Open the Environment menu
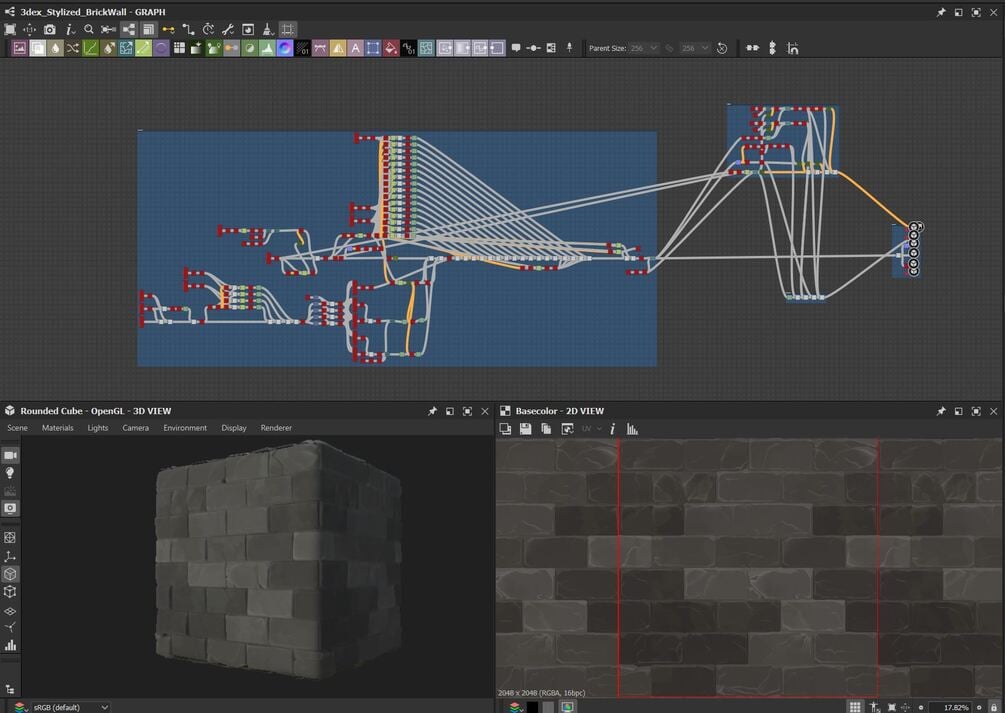The width and height of the screenshot is (1005, 713). [x=185, y=428]
